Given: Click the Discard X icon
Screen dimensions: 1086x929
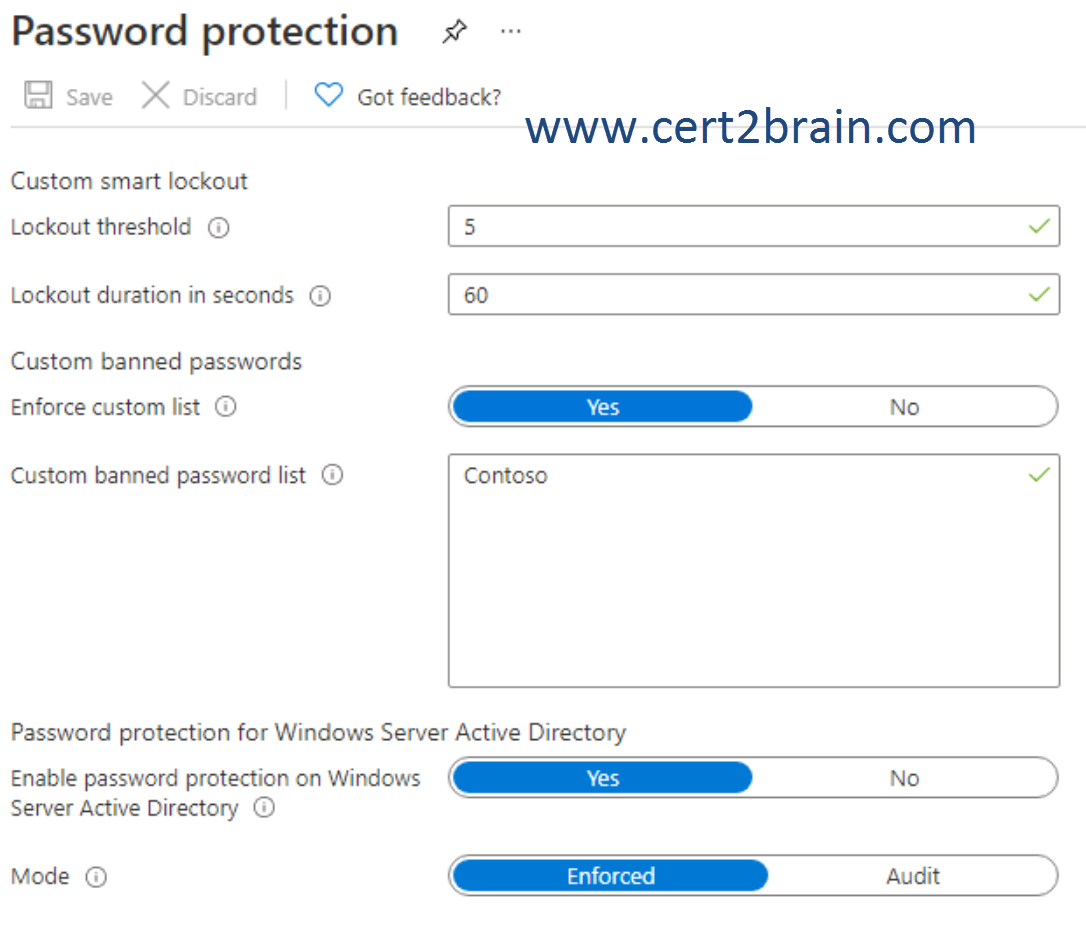Looking at the screenshot, I should click(155, 95).
